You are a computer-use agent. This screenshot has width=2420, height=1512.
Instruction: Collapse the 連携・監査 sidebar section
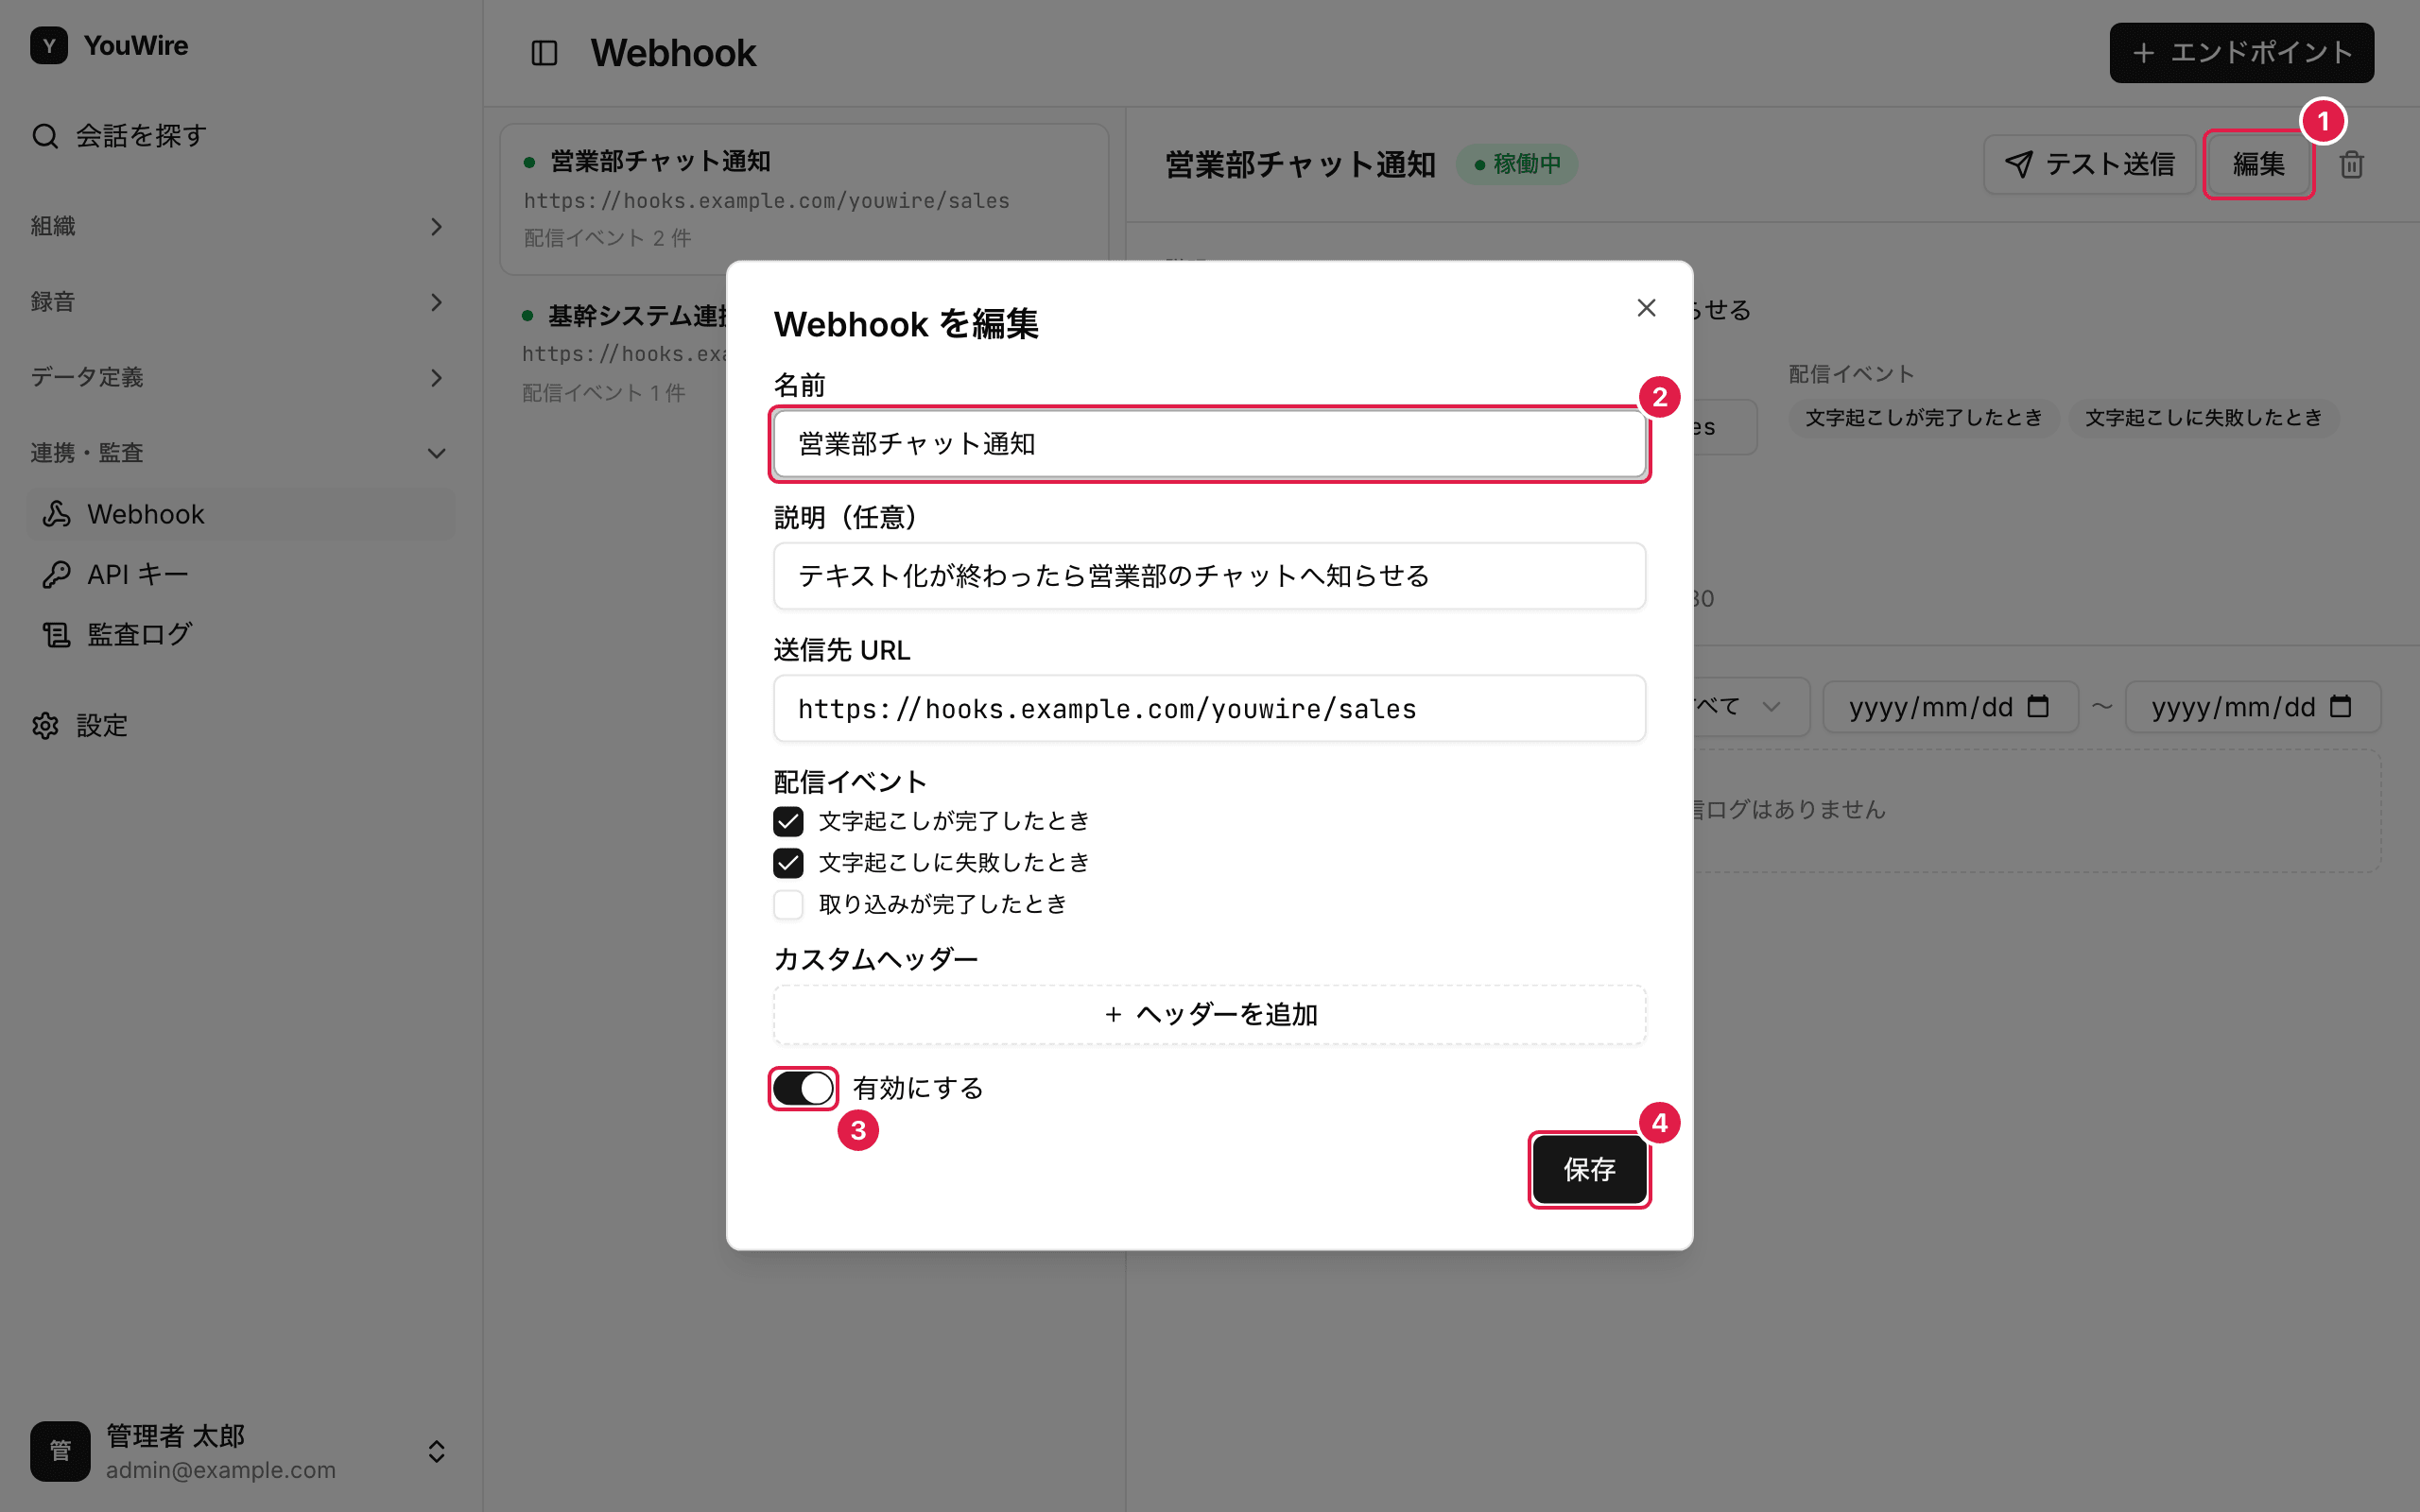tap(240, 453)
